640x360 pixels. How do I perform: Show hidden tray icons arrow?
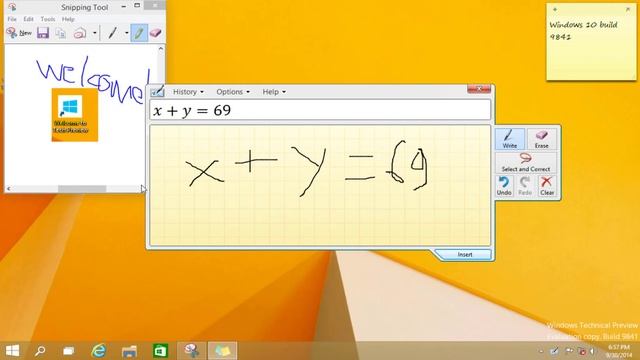(541, 351)
